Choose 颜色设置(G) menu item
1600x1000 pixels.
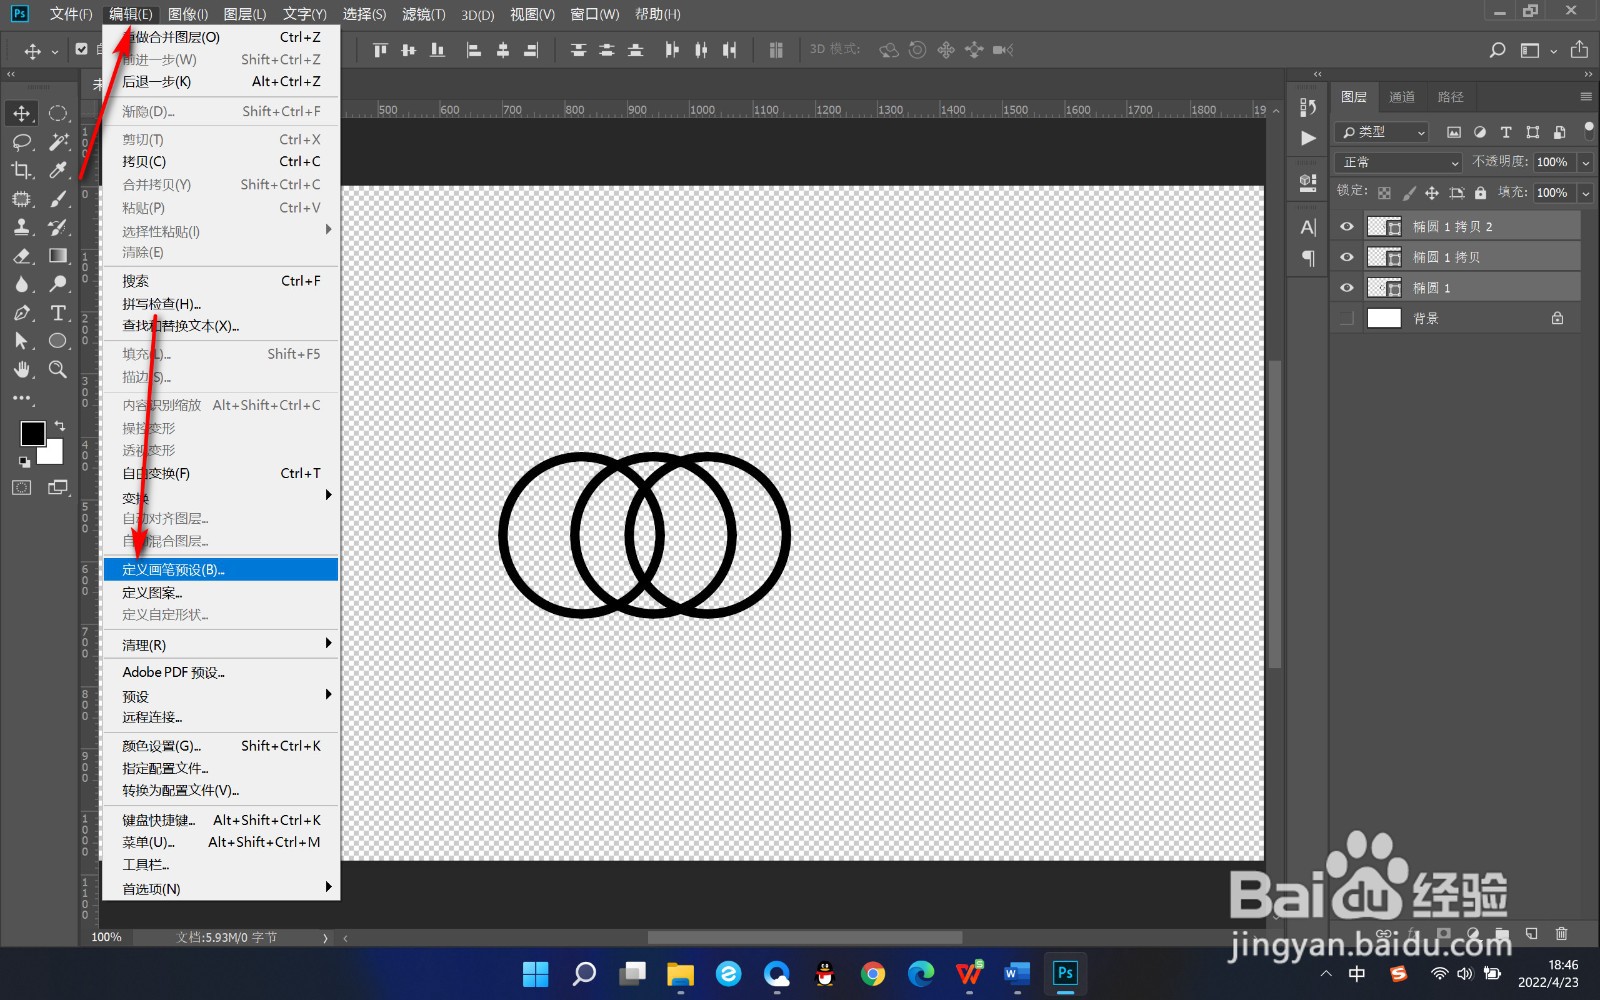pyautogui.click(x=221, y=746)
